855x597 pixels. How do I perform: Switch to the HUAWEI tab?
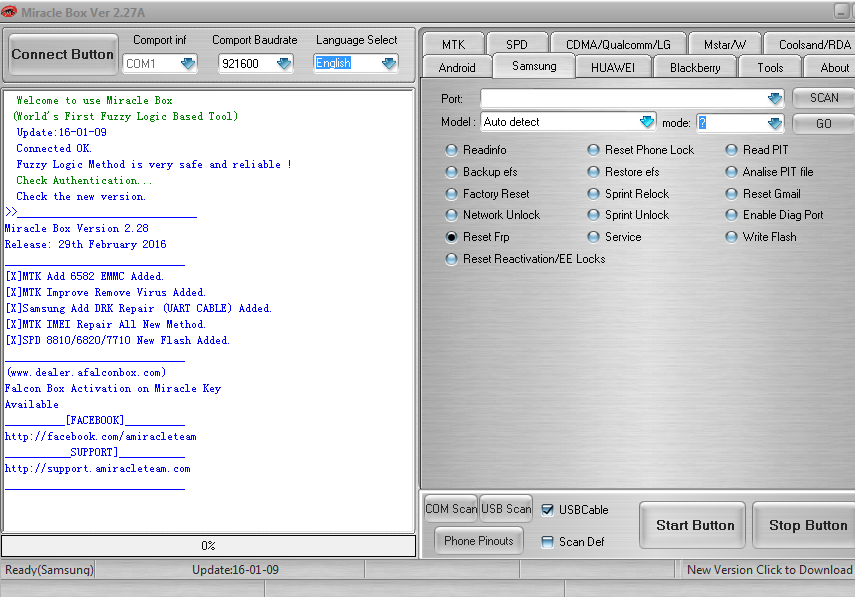click(x=613, y=68)
